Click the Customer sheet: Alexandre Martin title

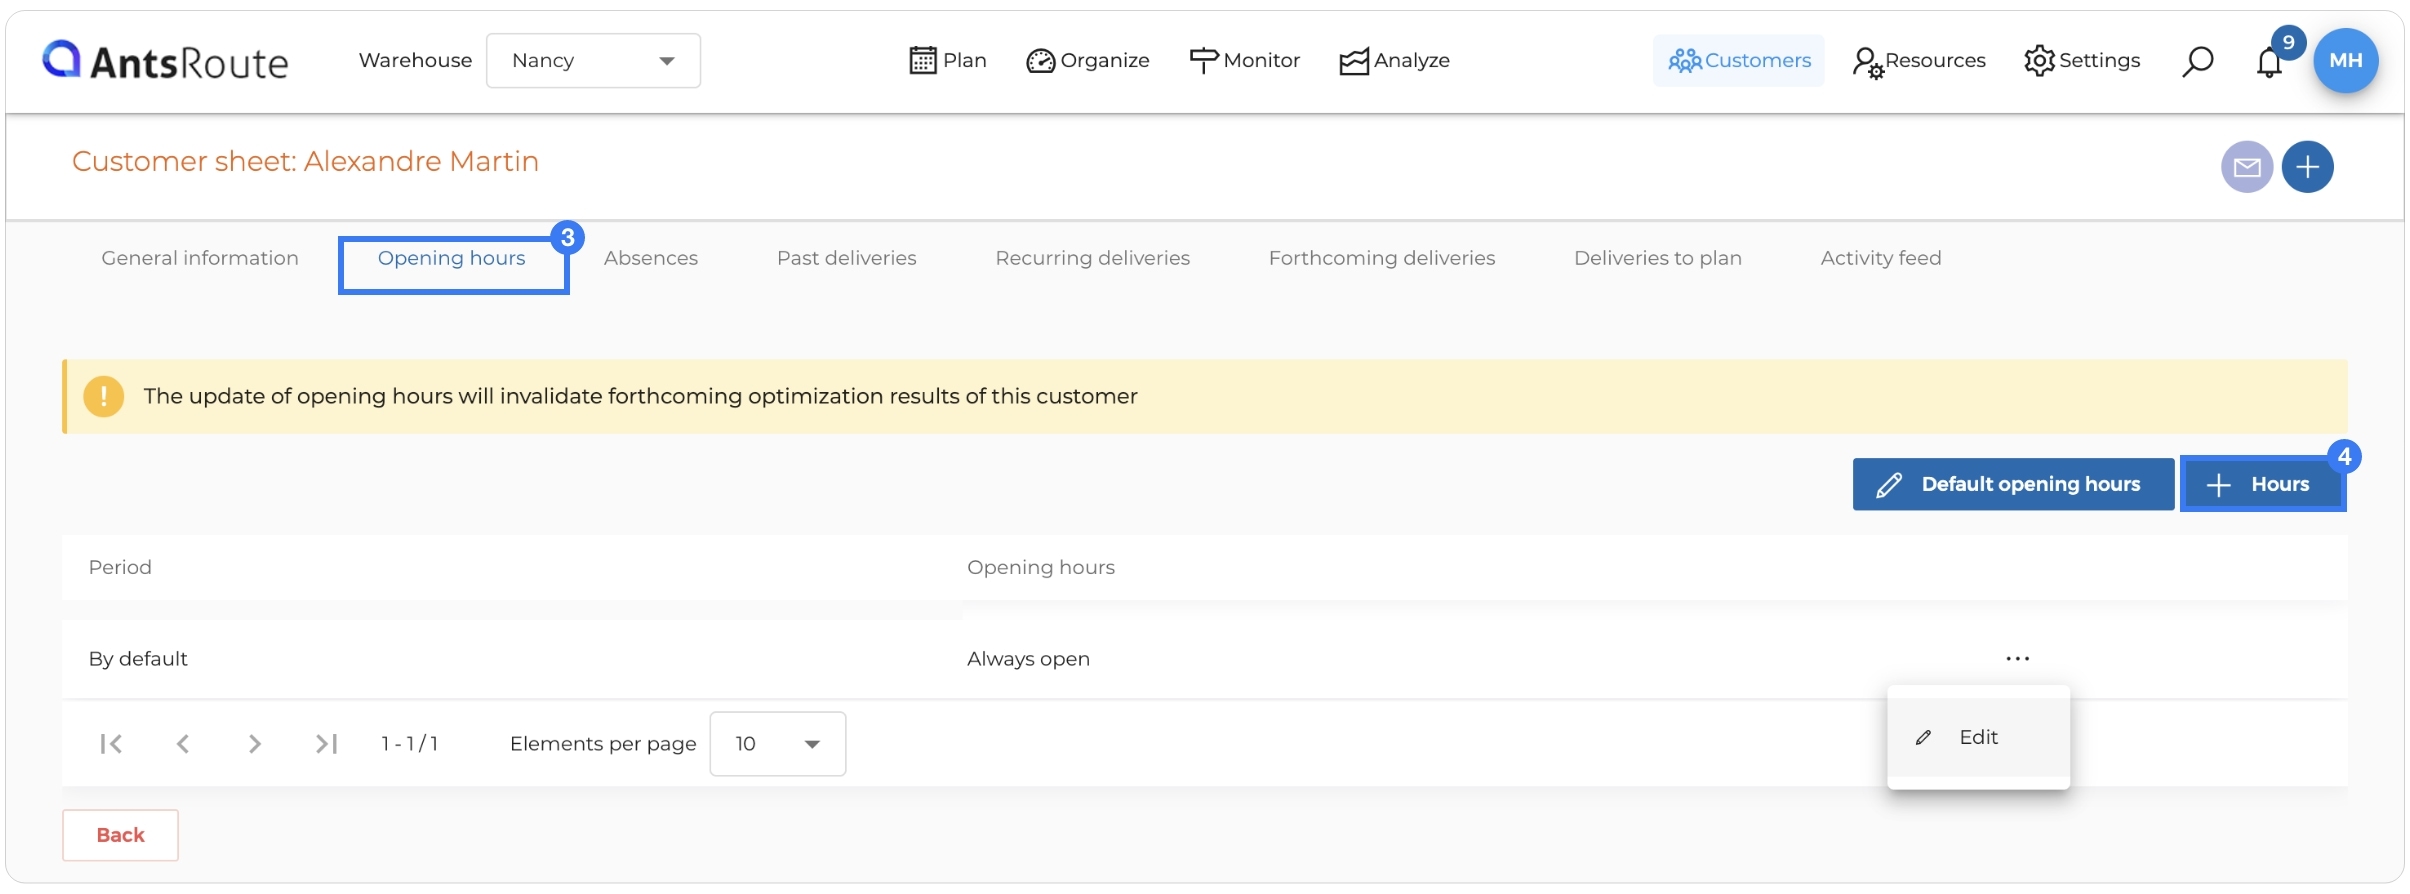tap(305, 161)
